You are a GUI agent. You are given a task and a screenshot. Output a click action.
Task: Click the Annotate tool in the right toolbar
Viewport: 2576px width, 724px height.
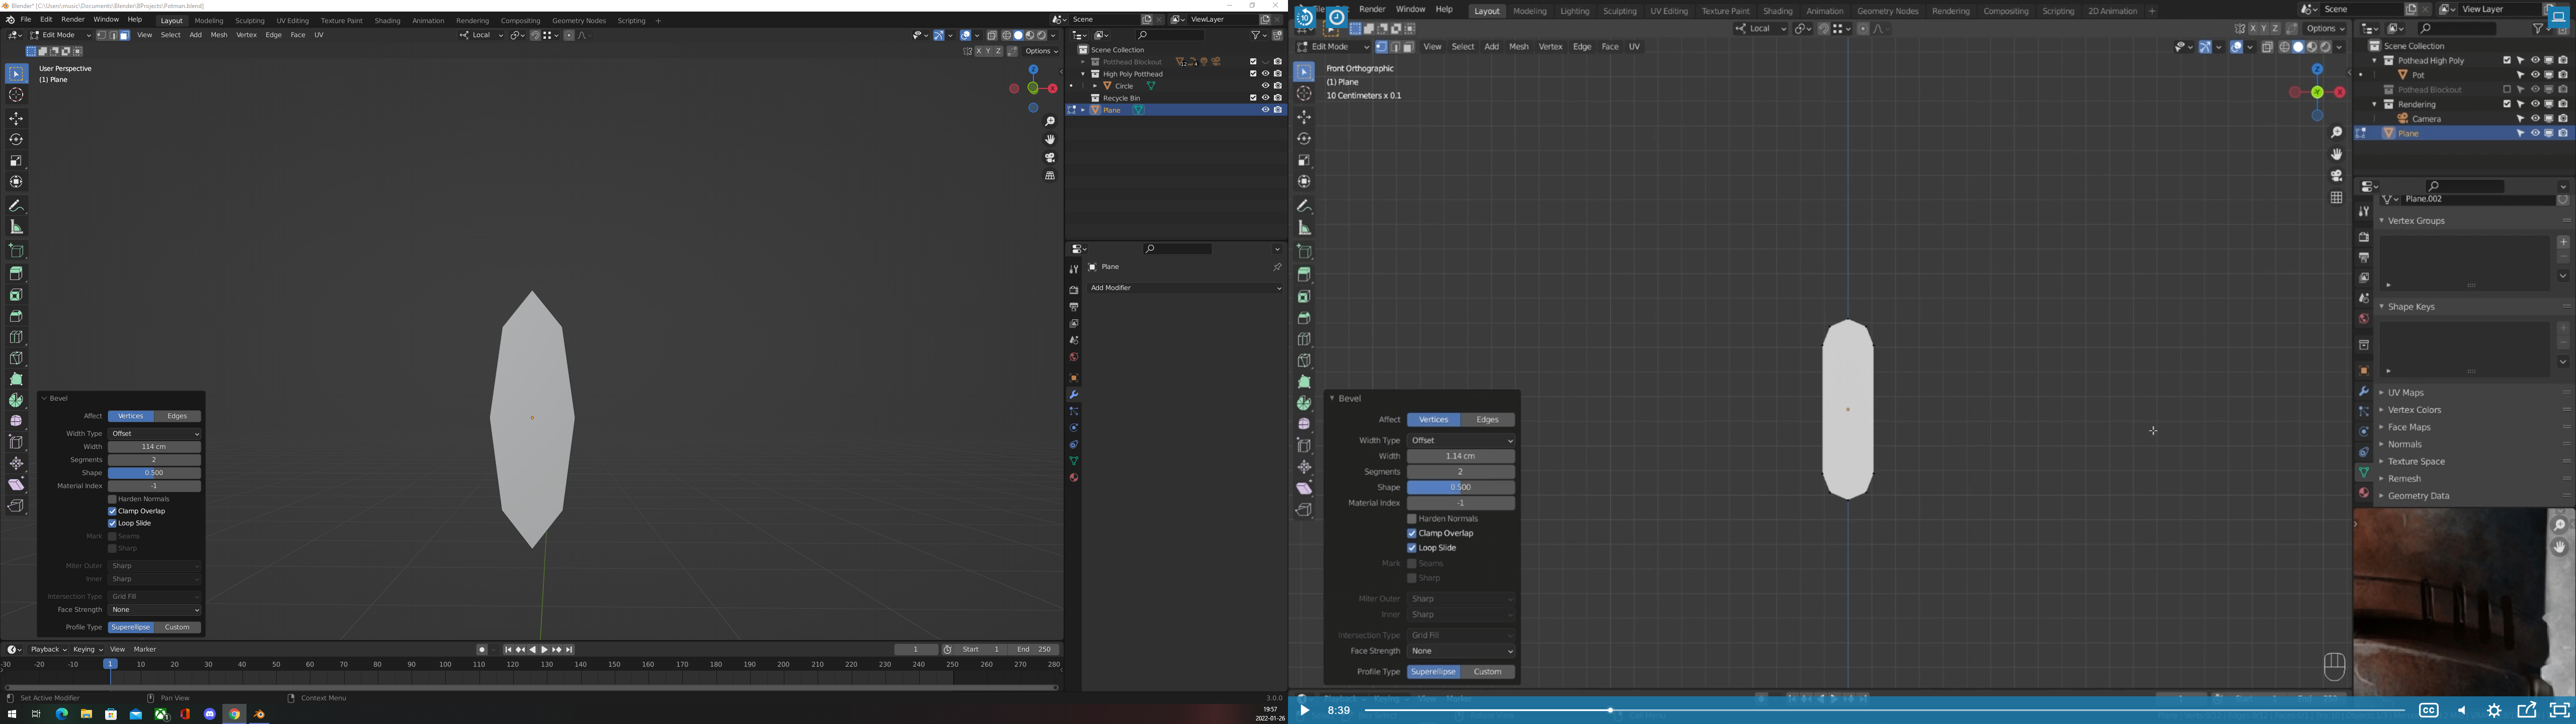pyautogui.click(x=1304, y=207)
